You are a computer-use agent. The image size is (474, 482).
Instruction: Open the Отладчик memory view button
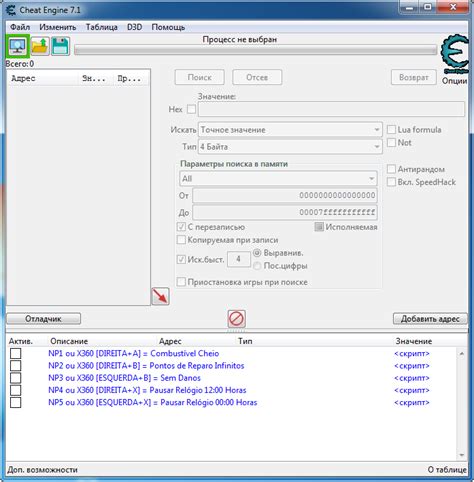click(x=43, y=319)
